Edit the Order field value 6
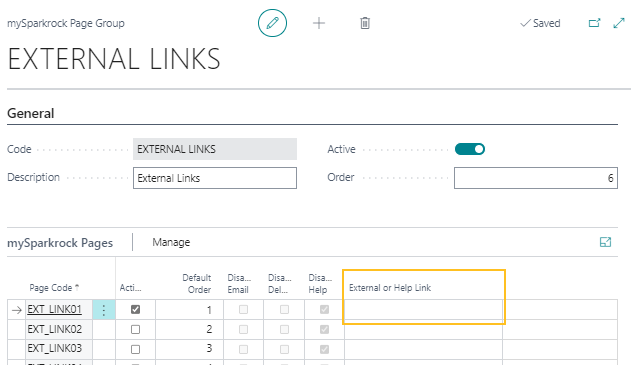Viewport: 639px width, 365px height. (x=536, y=178)
